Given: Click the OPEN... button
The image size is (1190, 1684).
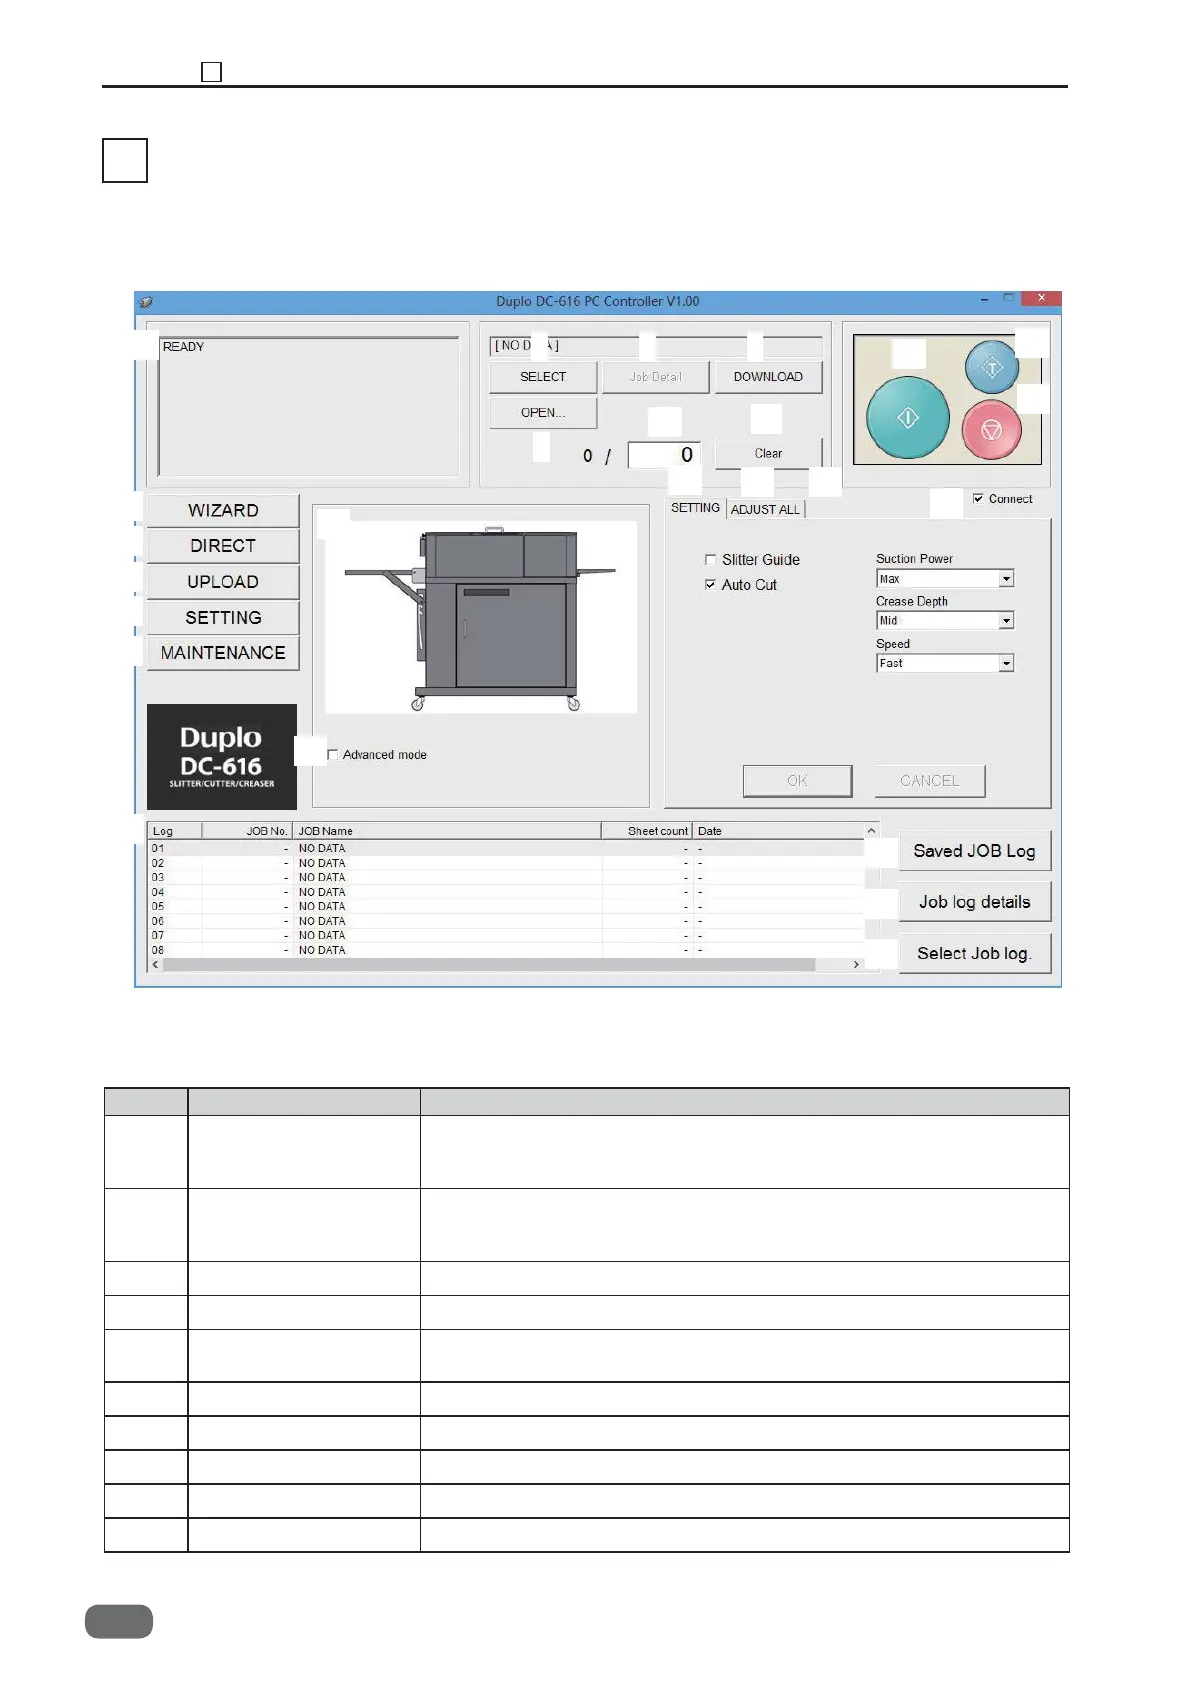Looking at the screenshot, I should tap(543, 413).
